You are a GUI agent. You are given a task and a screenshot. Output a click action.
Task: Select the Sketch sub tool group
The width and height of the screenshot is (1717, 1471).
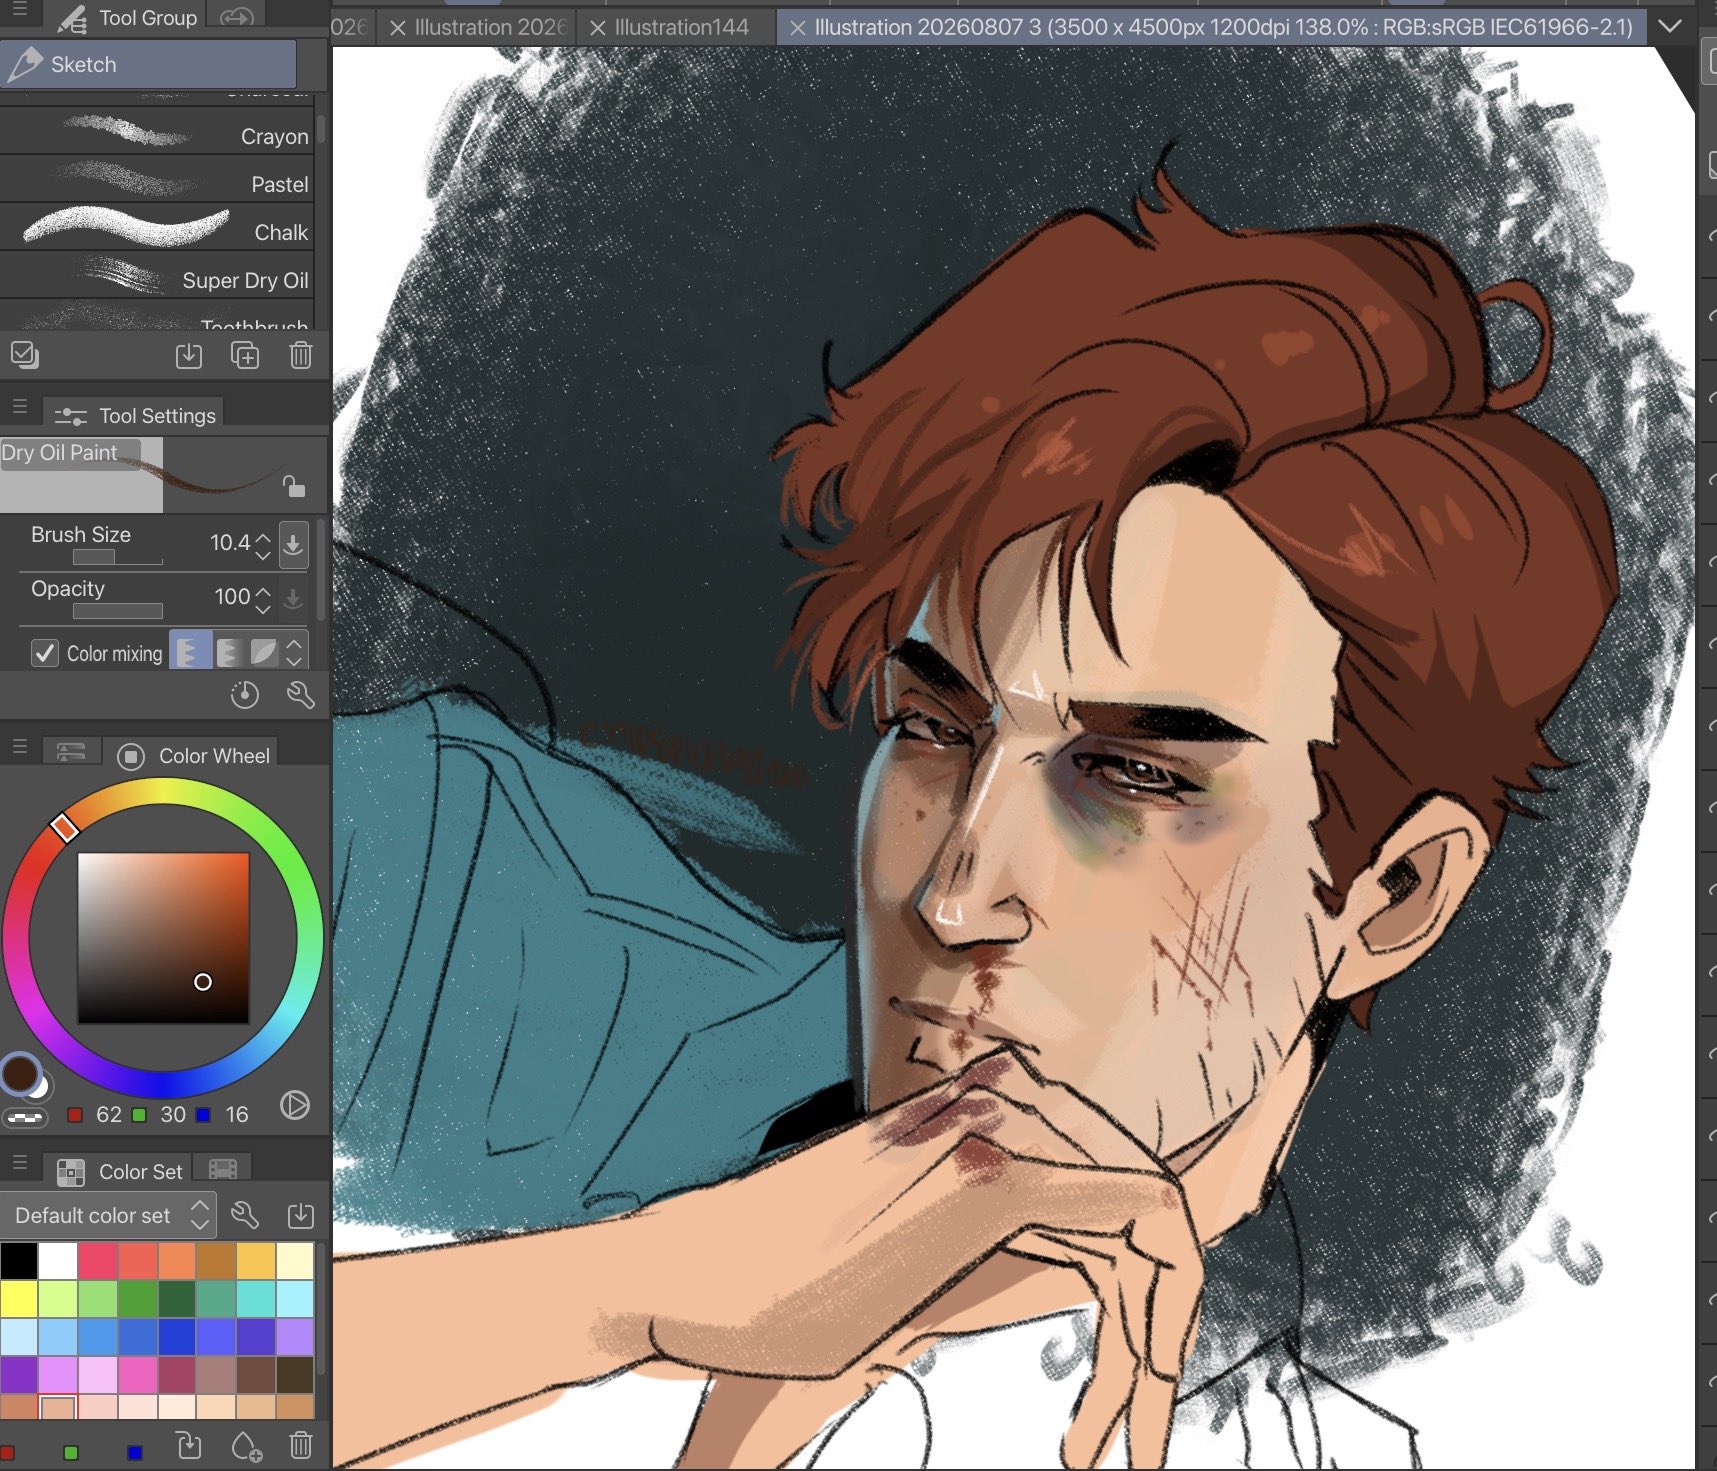pyautogui.click(x=148, y=64)
